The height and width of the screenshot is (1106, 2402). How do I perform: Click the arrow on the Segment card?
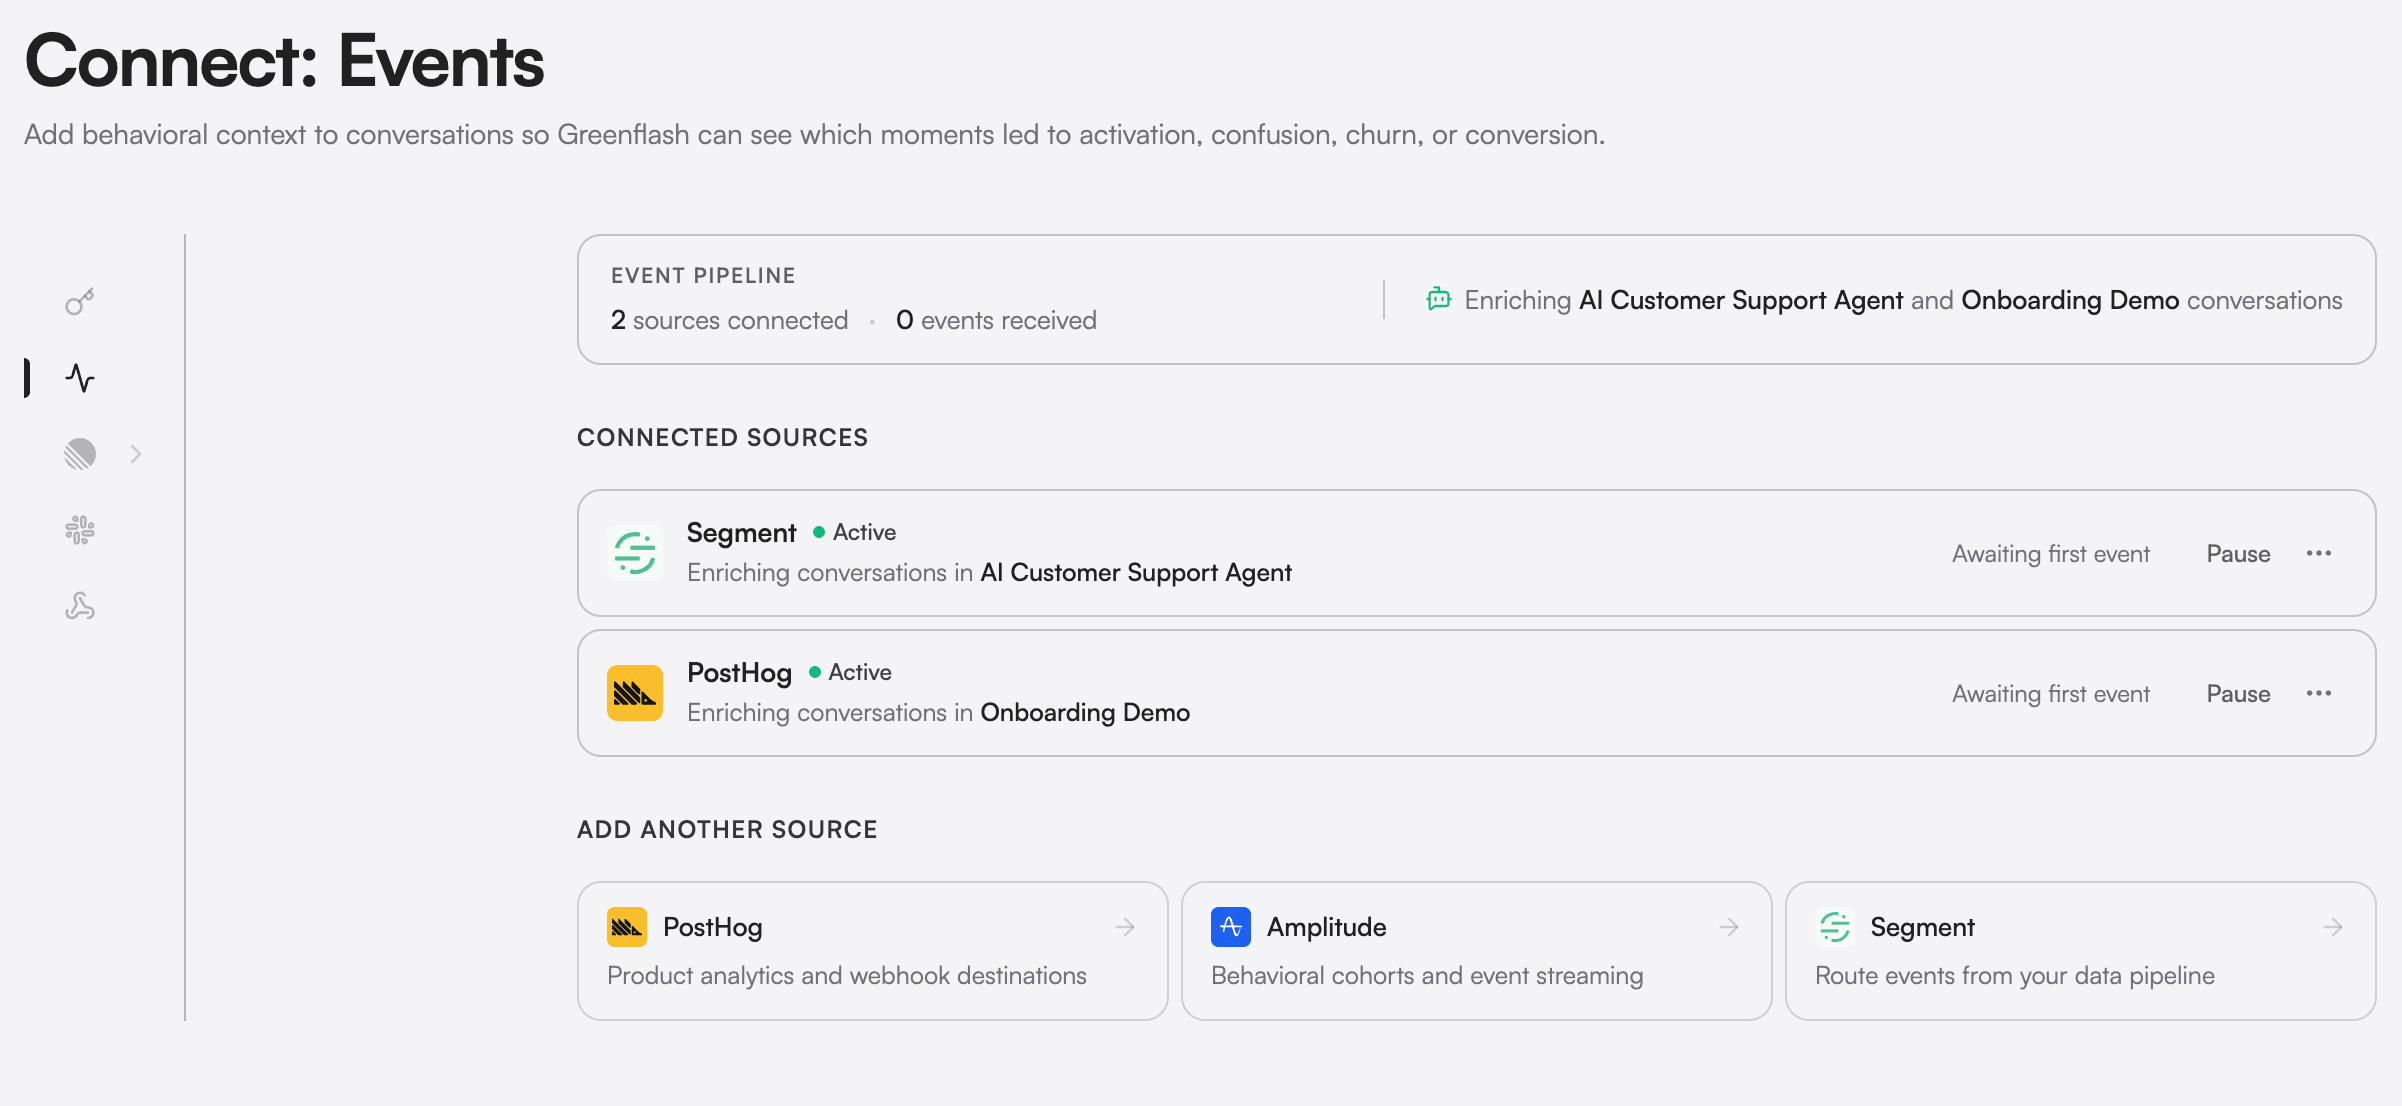[2333, 927]
